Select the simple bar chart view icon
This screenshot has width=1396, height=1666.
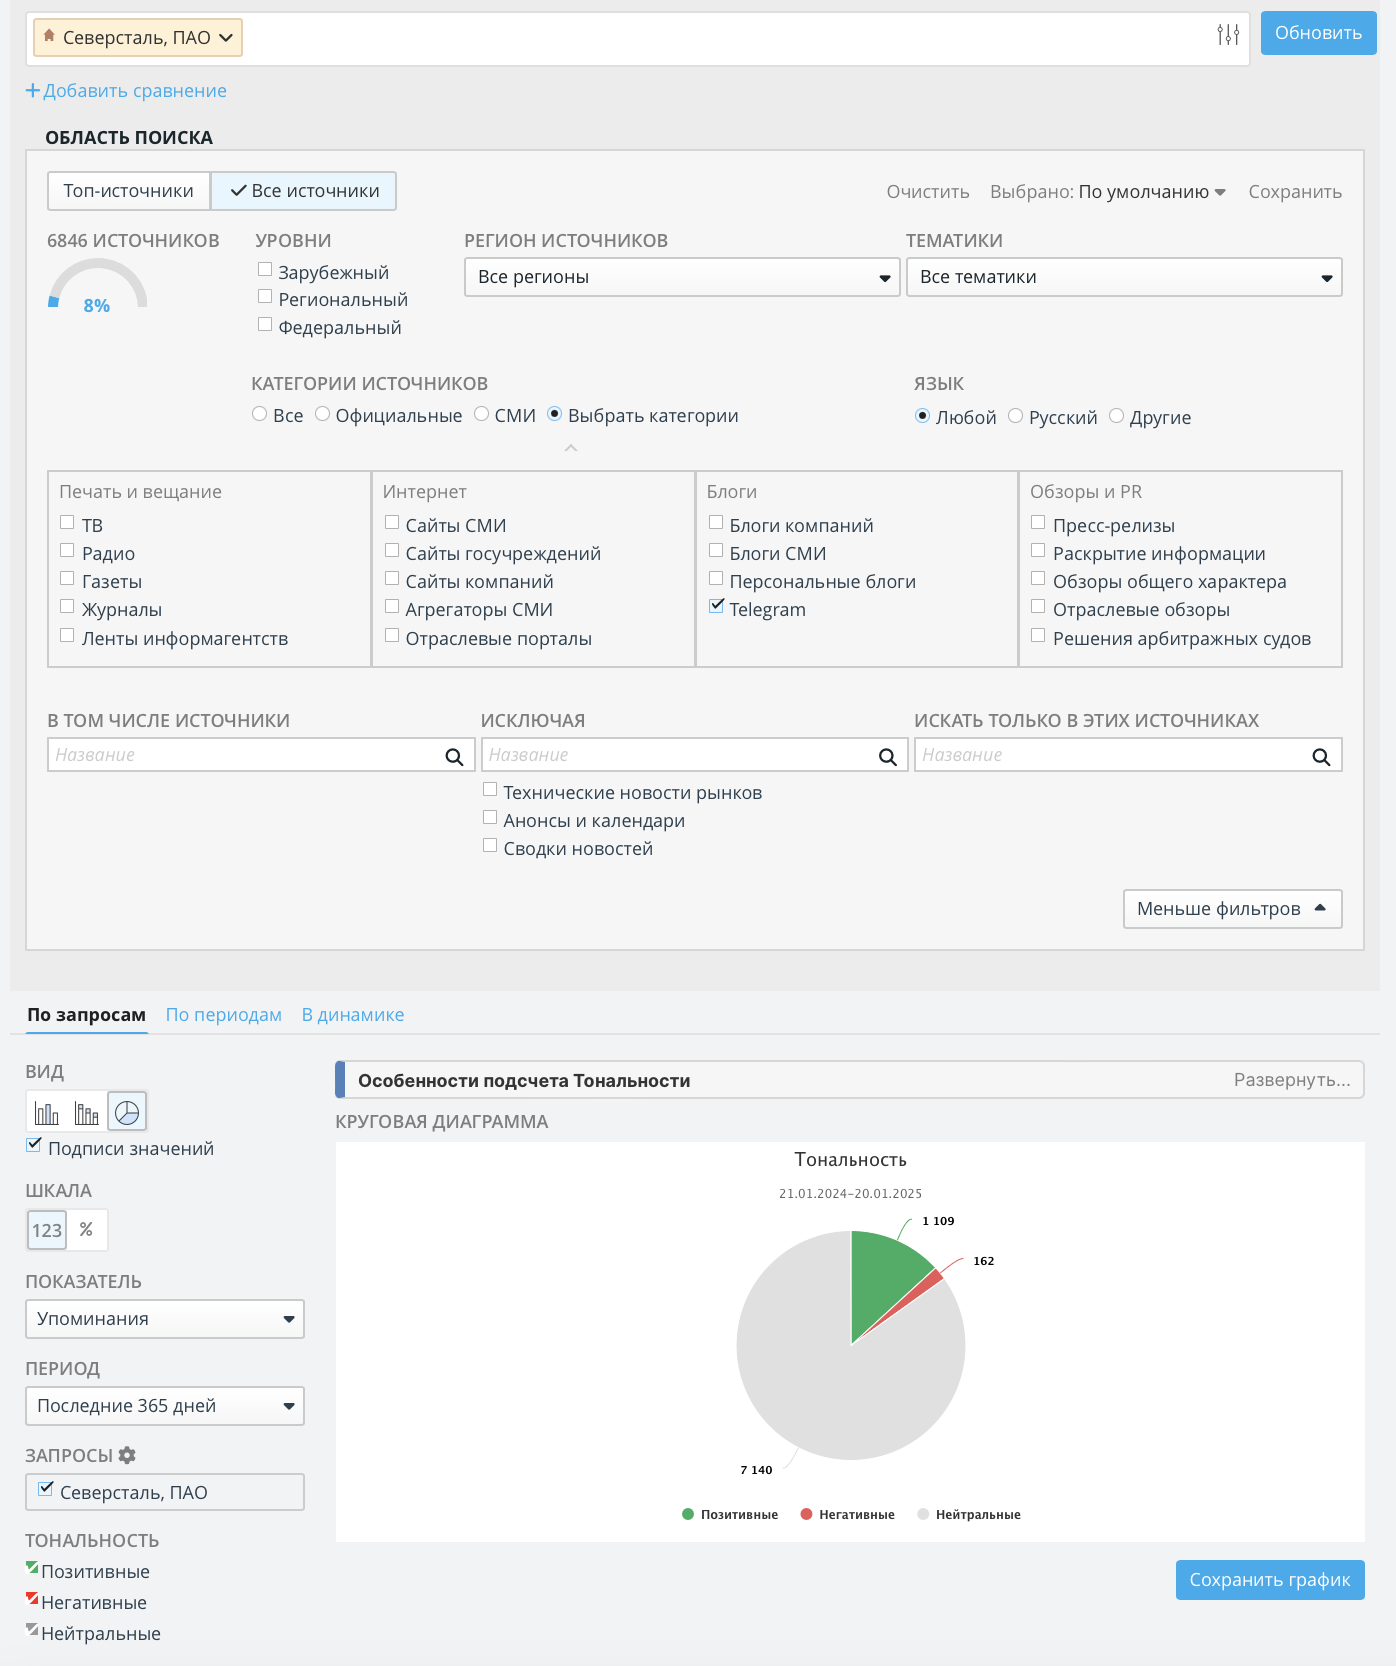tap(46, 1112)
